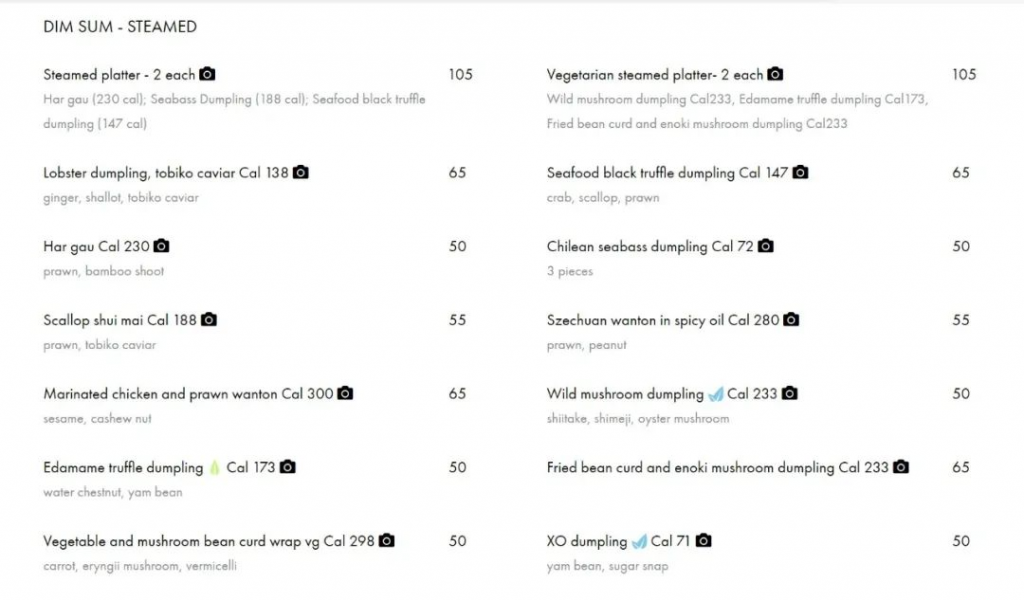Show Vegetarian steamed platter photo

(x=775, y=74)
